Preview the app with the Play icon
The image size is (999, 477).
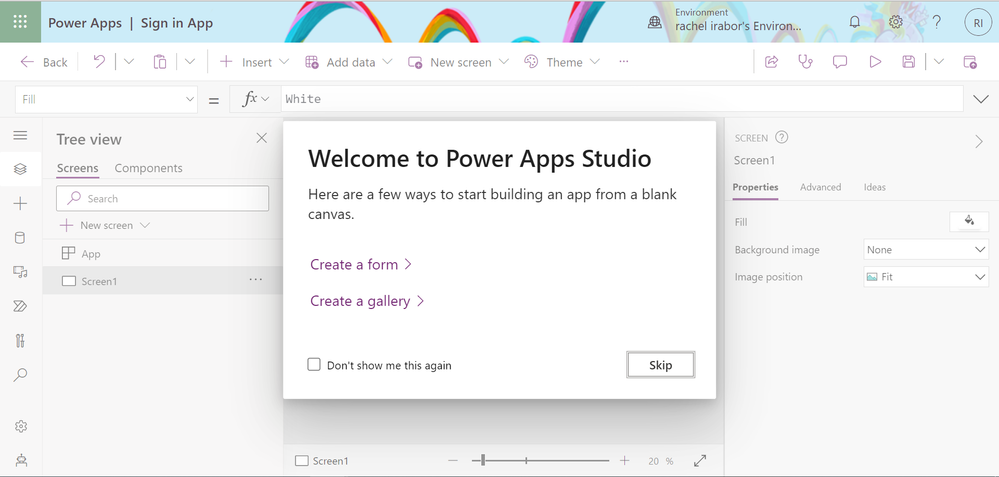(x=875, y=62)
